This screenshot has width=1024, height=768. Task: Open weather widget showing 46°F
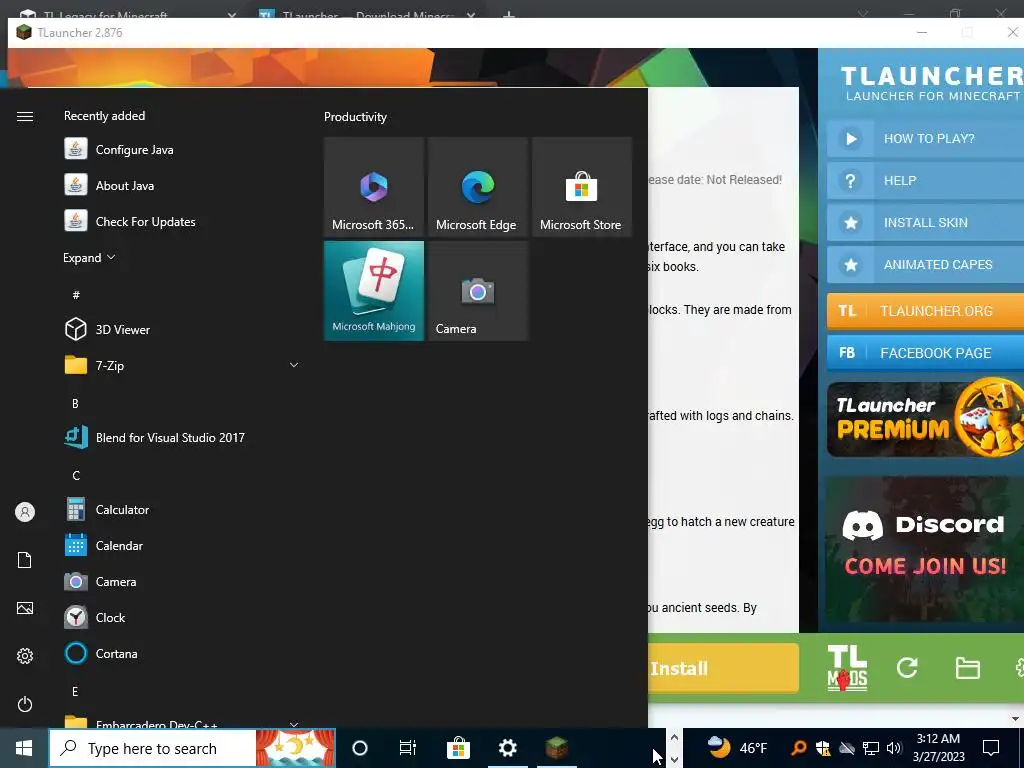(737, 748)
